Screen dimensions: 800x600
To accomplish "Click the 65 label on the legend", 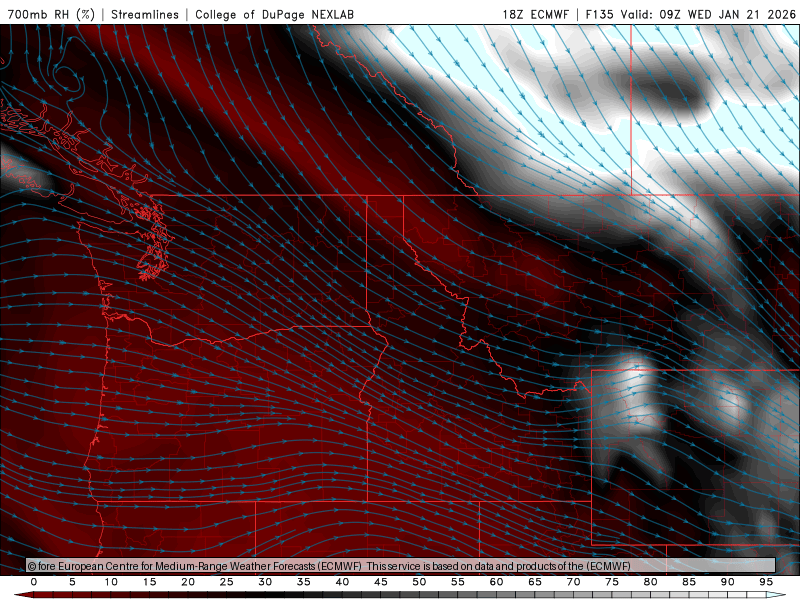I will coord(535,582).
